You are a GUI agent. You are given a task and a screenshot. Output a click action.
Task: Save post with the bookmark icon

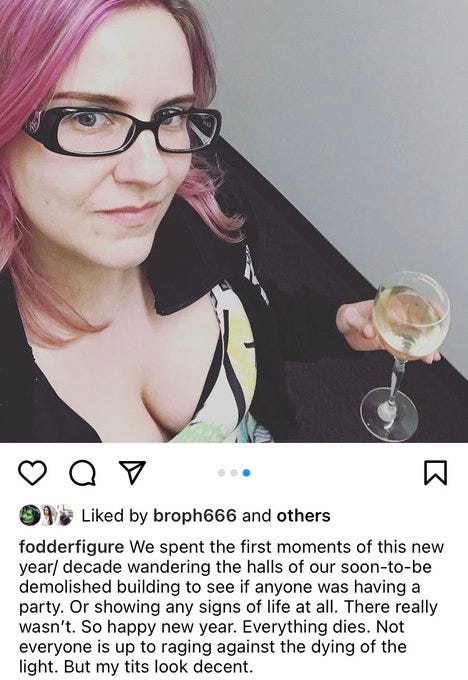(435, 473)
